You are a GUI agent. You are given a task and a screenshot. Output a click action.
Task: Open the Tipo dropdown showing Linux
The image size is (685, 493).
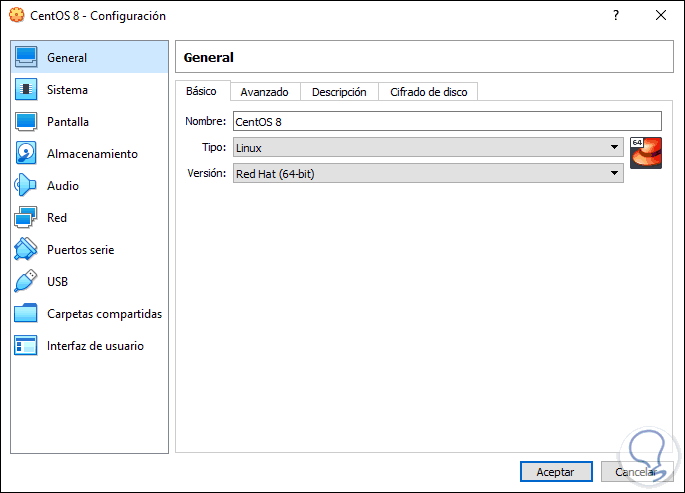[428, 148]
